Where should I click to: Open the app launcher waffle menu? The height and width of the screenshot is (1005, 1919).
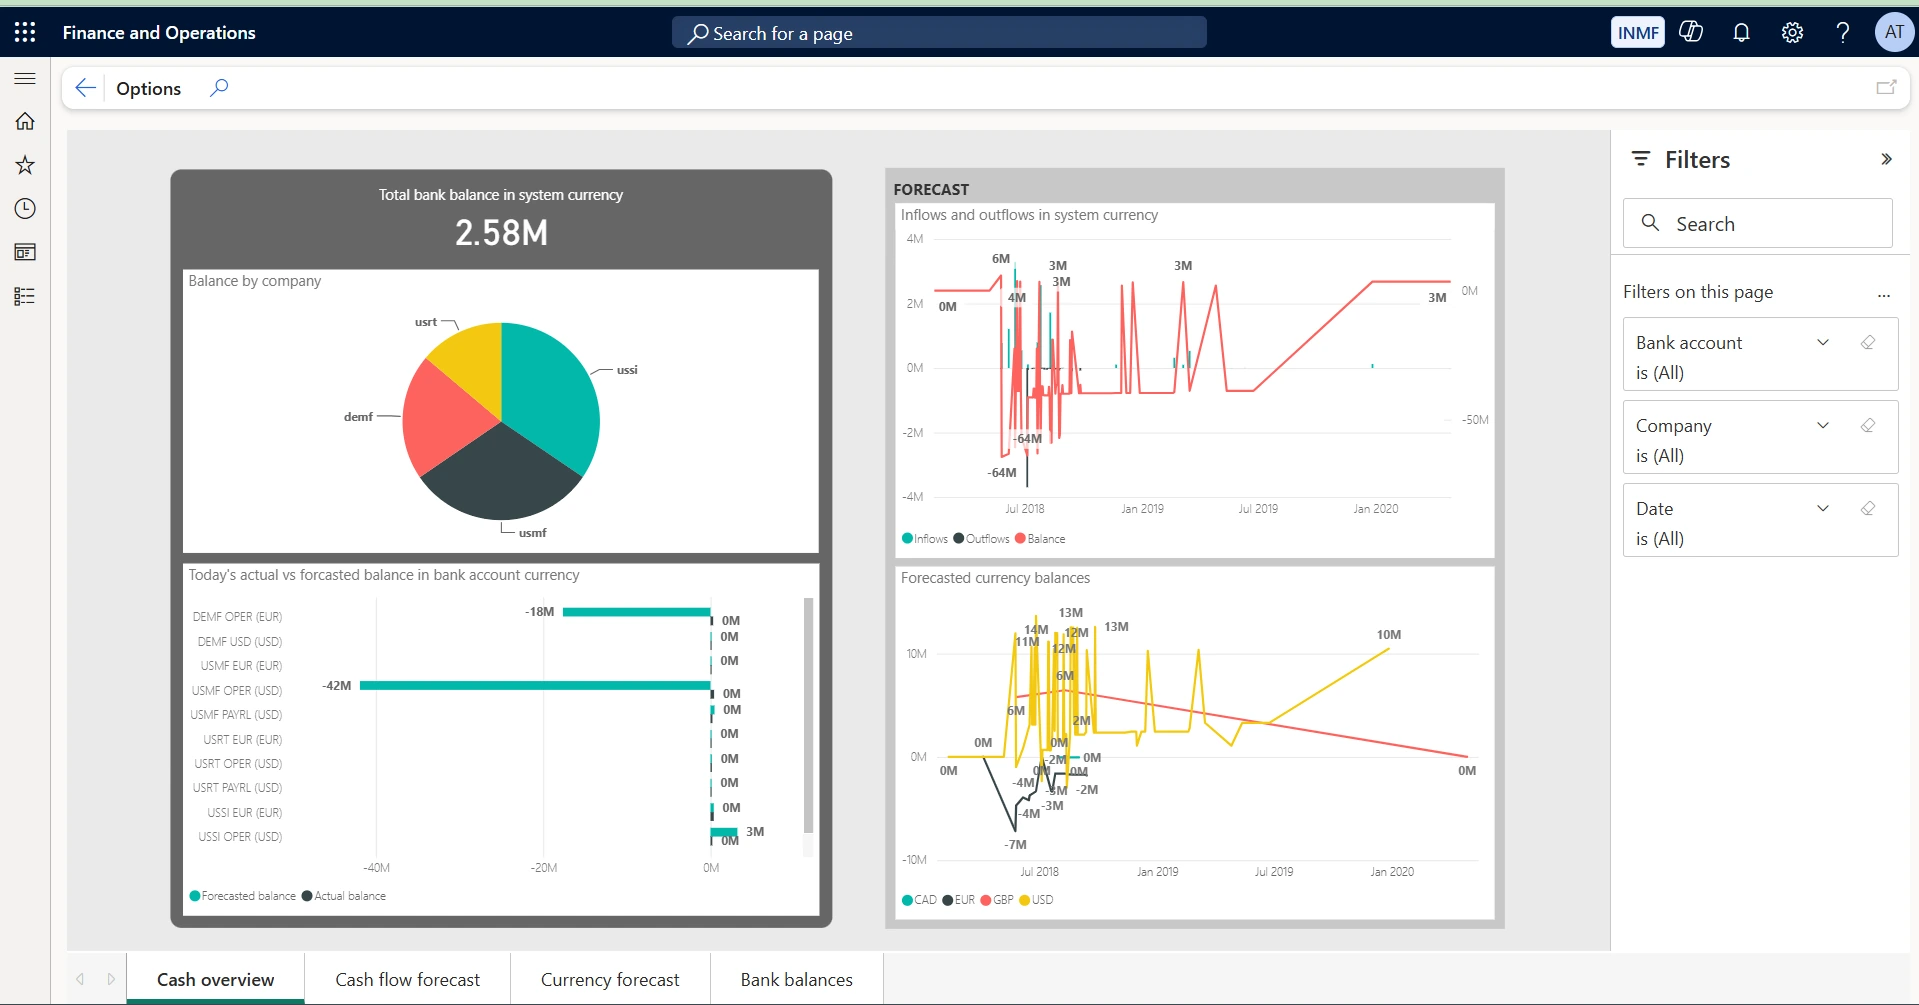(25, 32)
